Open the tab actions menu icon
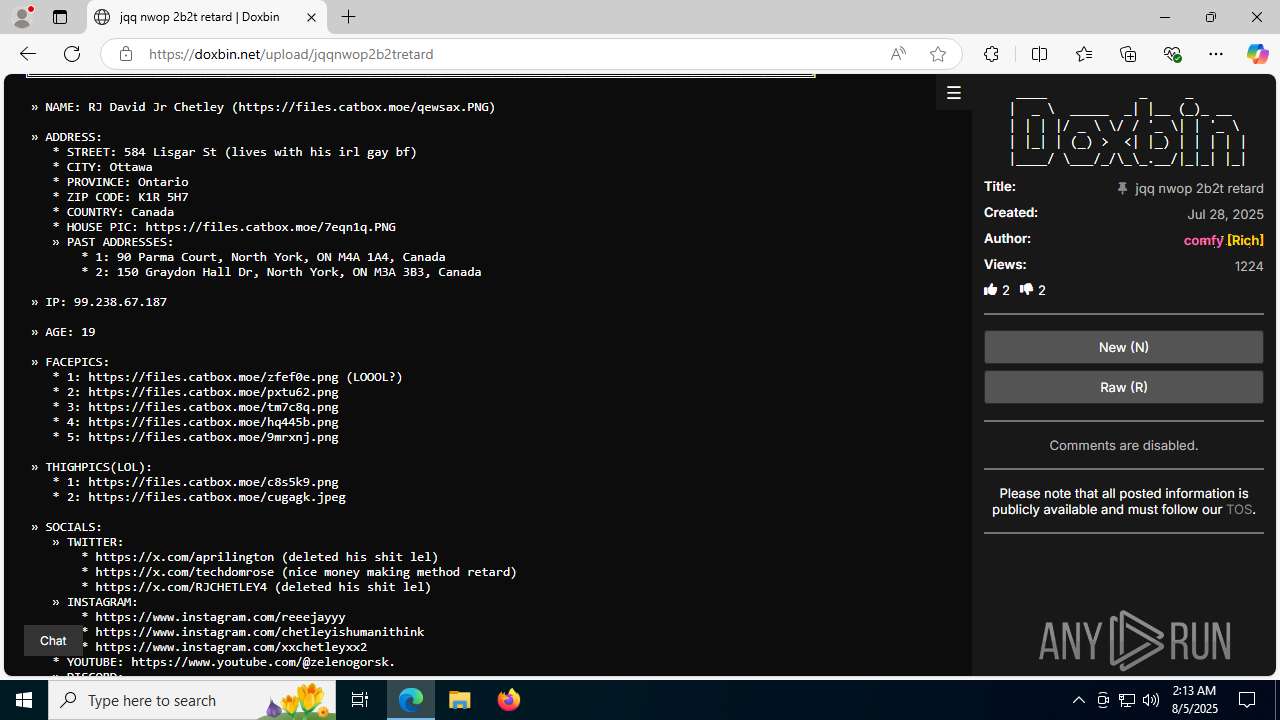Viewport: 1280px width, 720px height. pyautogui.click(x=60, y=17)
